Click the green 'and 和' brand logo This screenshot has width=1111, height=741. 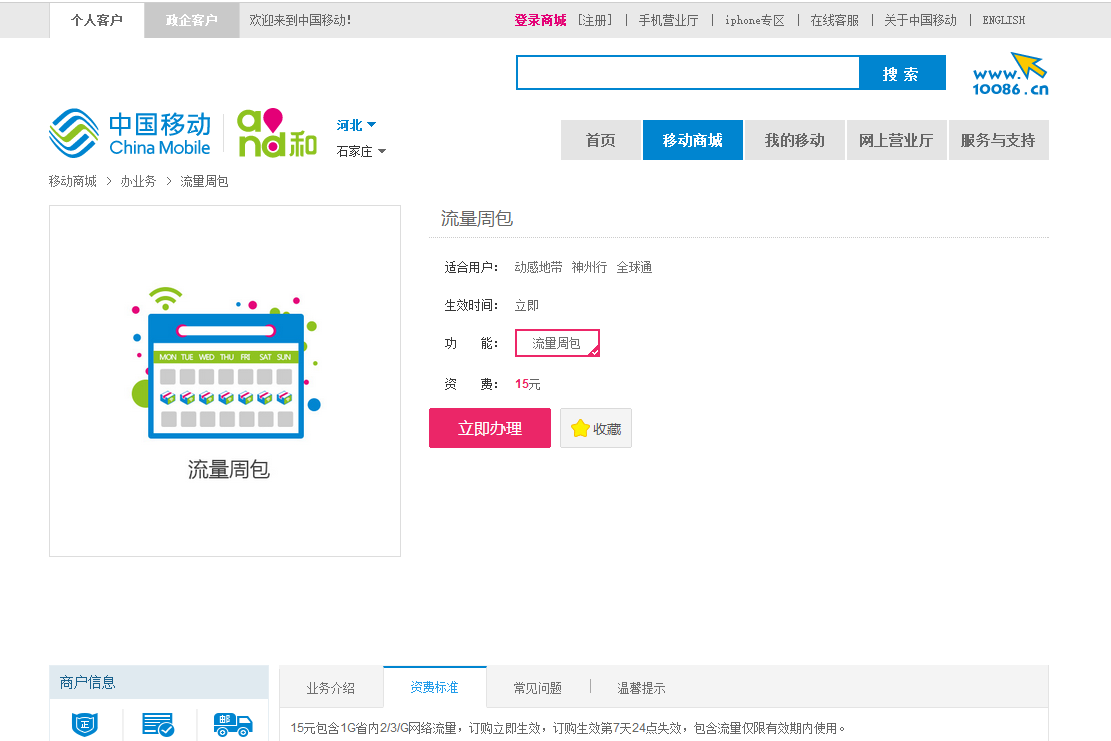[277, 134]
